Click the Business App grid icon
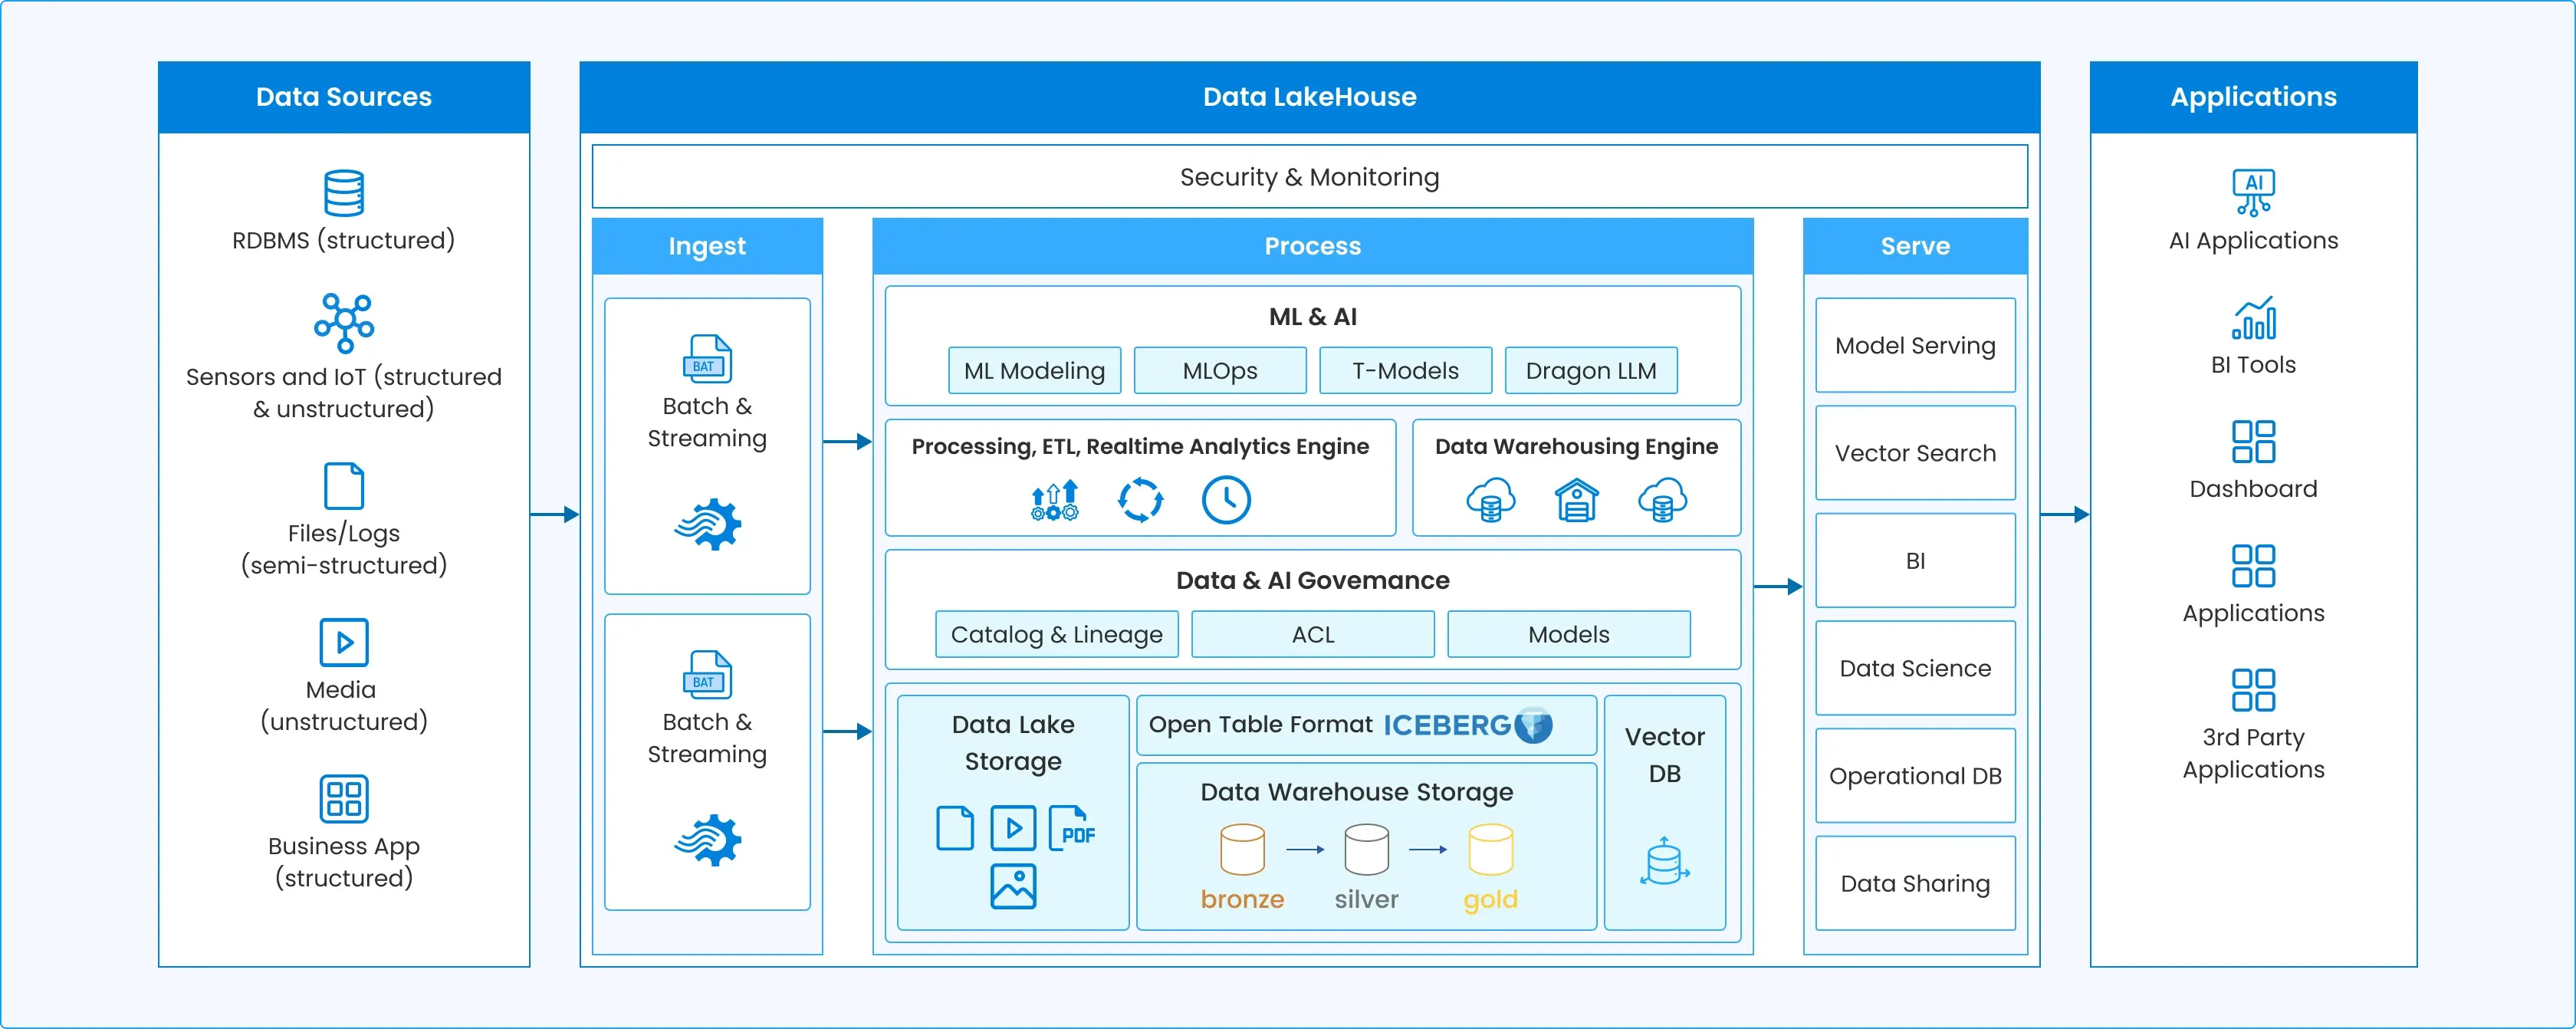 tap(344, 798)
